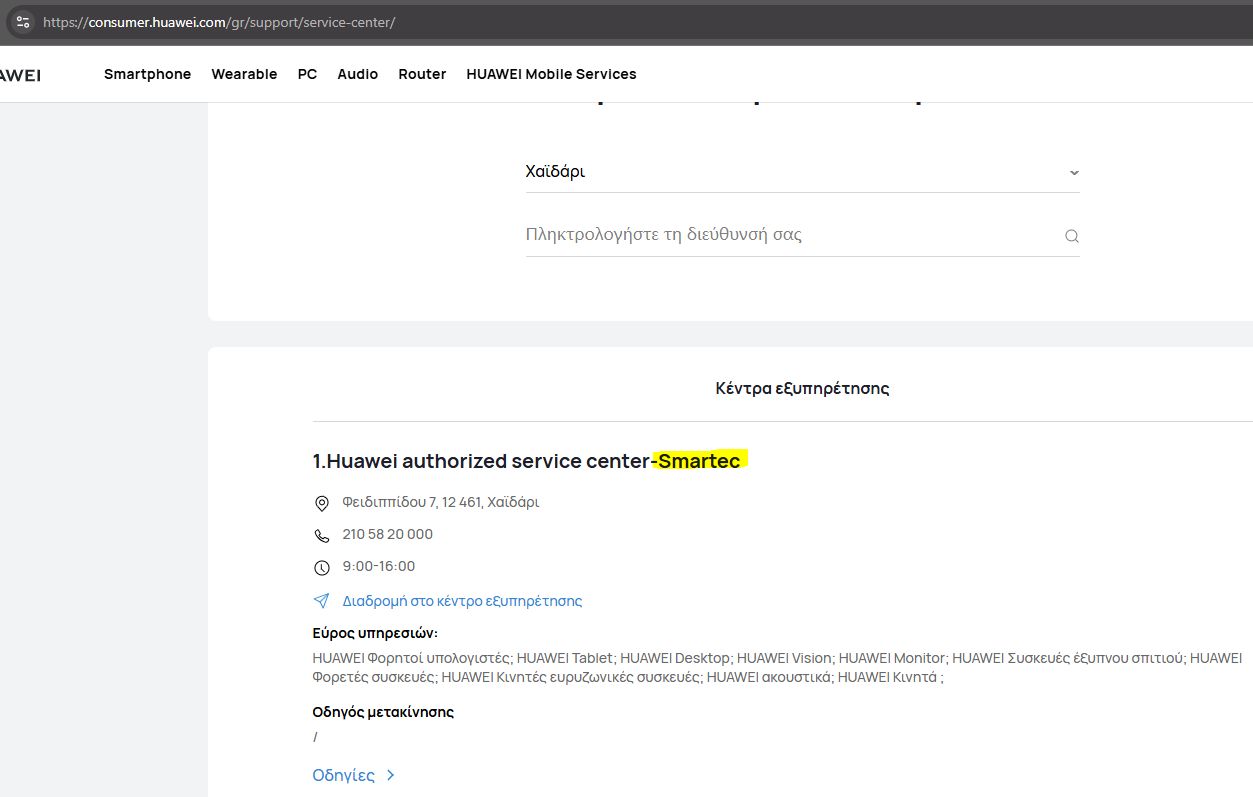Click phone number 210 58 20 000
Screen dimensions: 1253x797
[x=388, y=534]
